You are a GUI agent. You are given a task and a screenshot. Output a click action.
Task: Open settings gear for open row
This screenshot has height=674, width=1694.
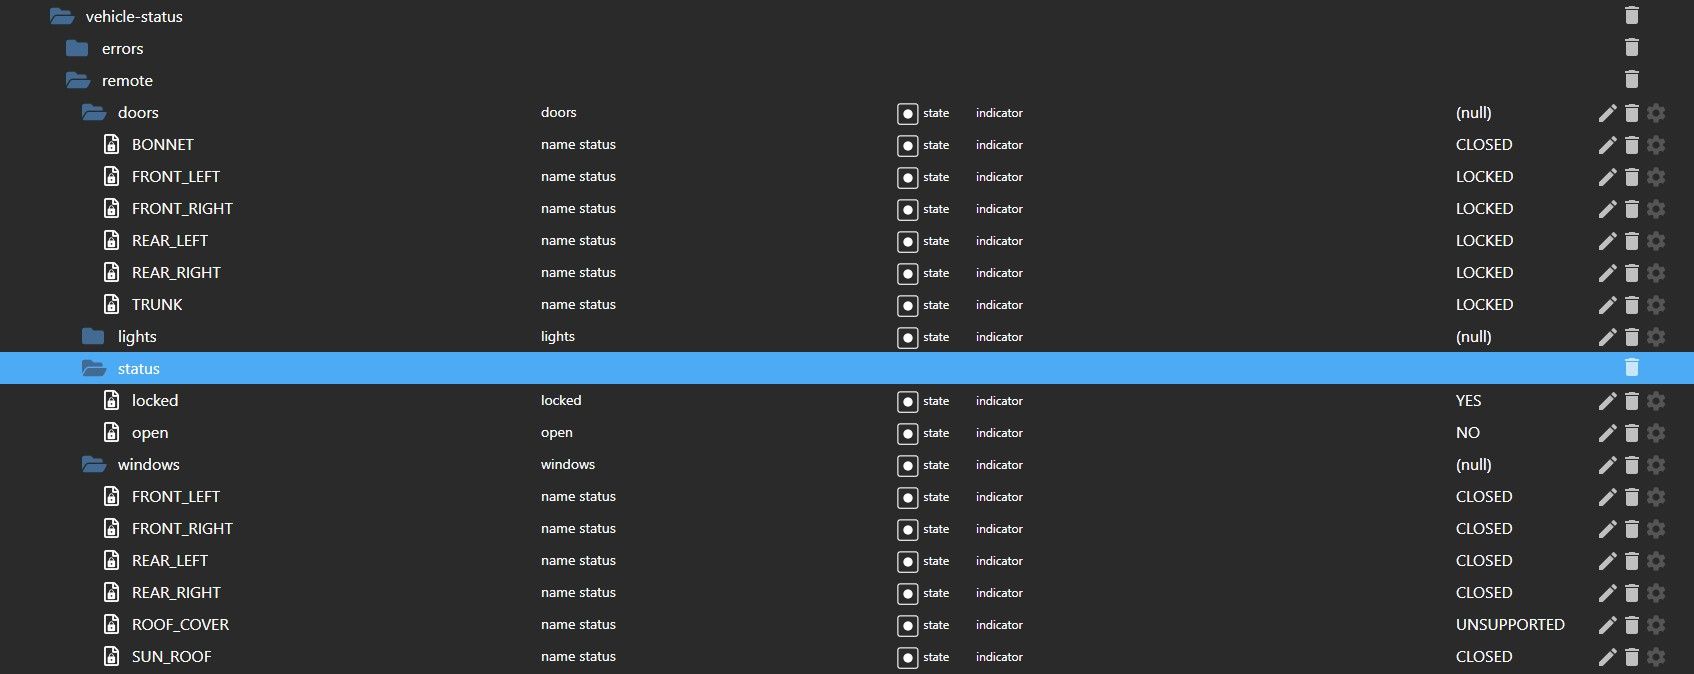pyautogui.click(x=1656, y=433)
